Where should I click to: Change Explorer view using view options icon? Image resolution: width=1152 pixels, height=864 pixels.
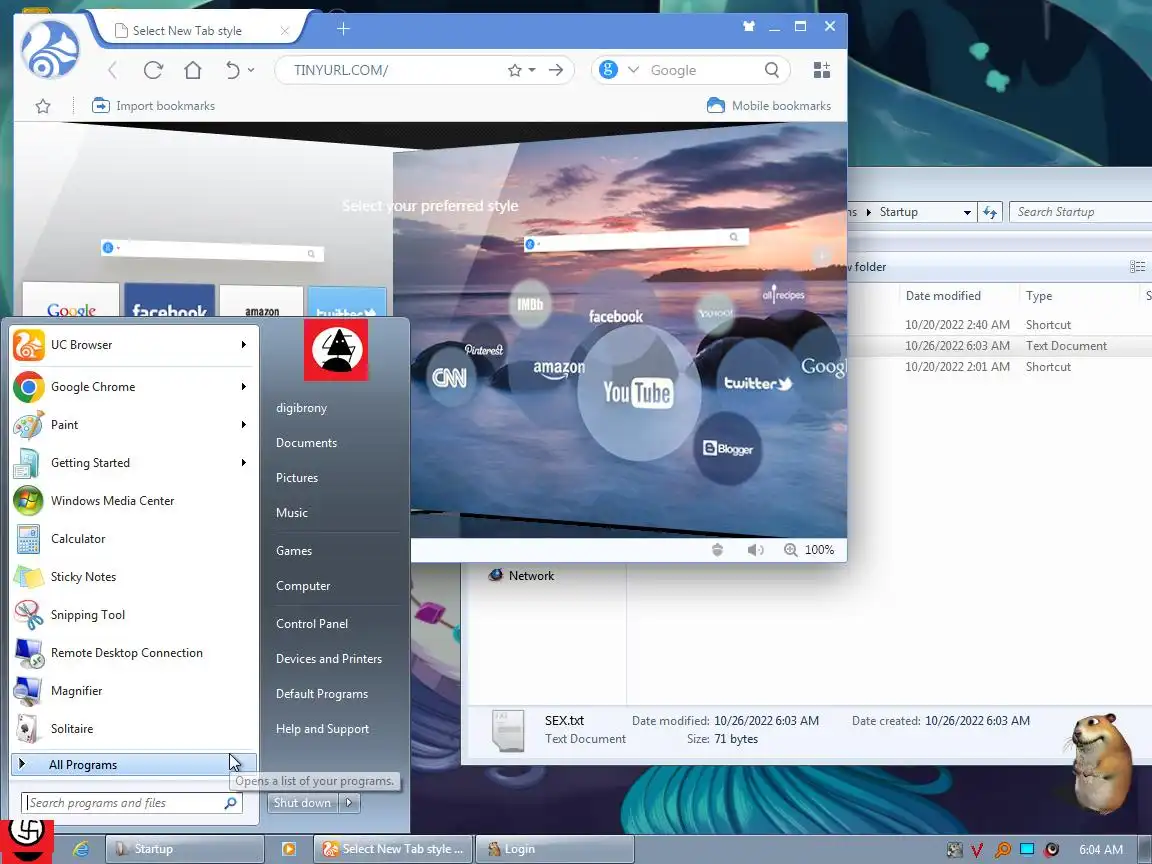click(1137, 267)
